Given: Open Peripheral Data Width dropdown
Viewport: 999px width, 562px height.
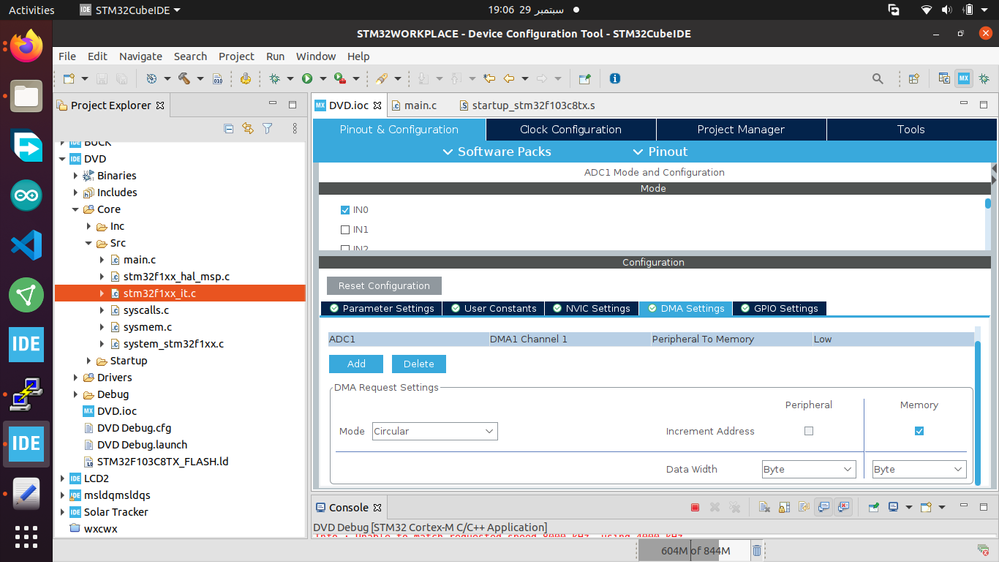Looking at the screenshot, I should pos(808,470).
